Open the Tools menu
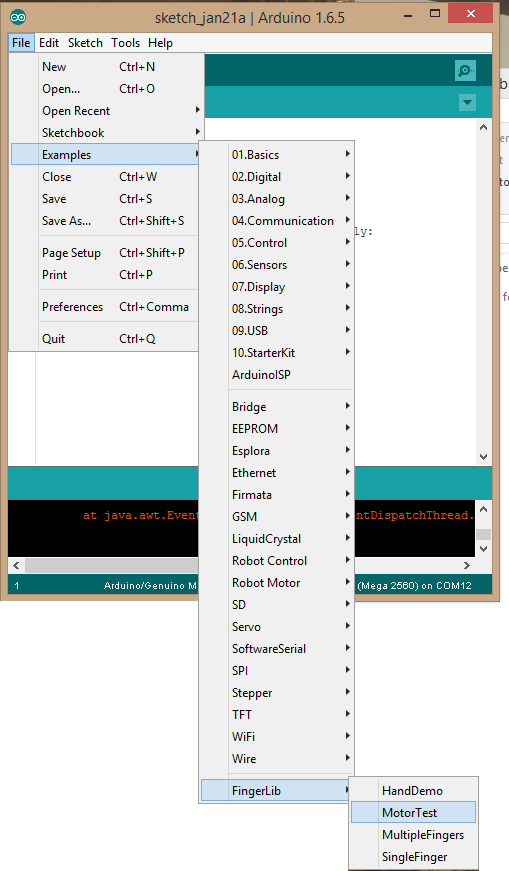The height and width of the screenshot is (871, 509). click(x=126, y=43)
